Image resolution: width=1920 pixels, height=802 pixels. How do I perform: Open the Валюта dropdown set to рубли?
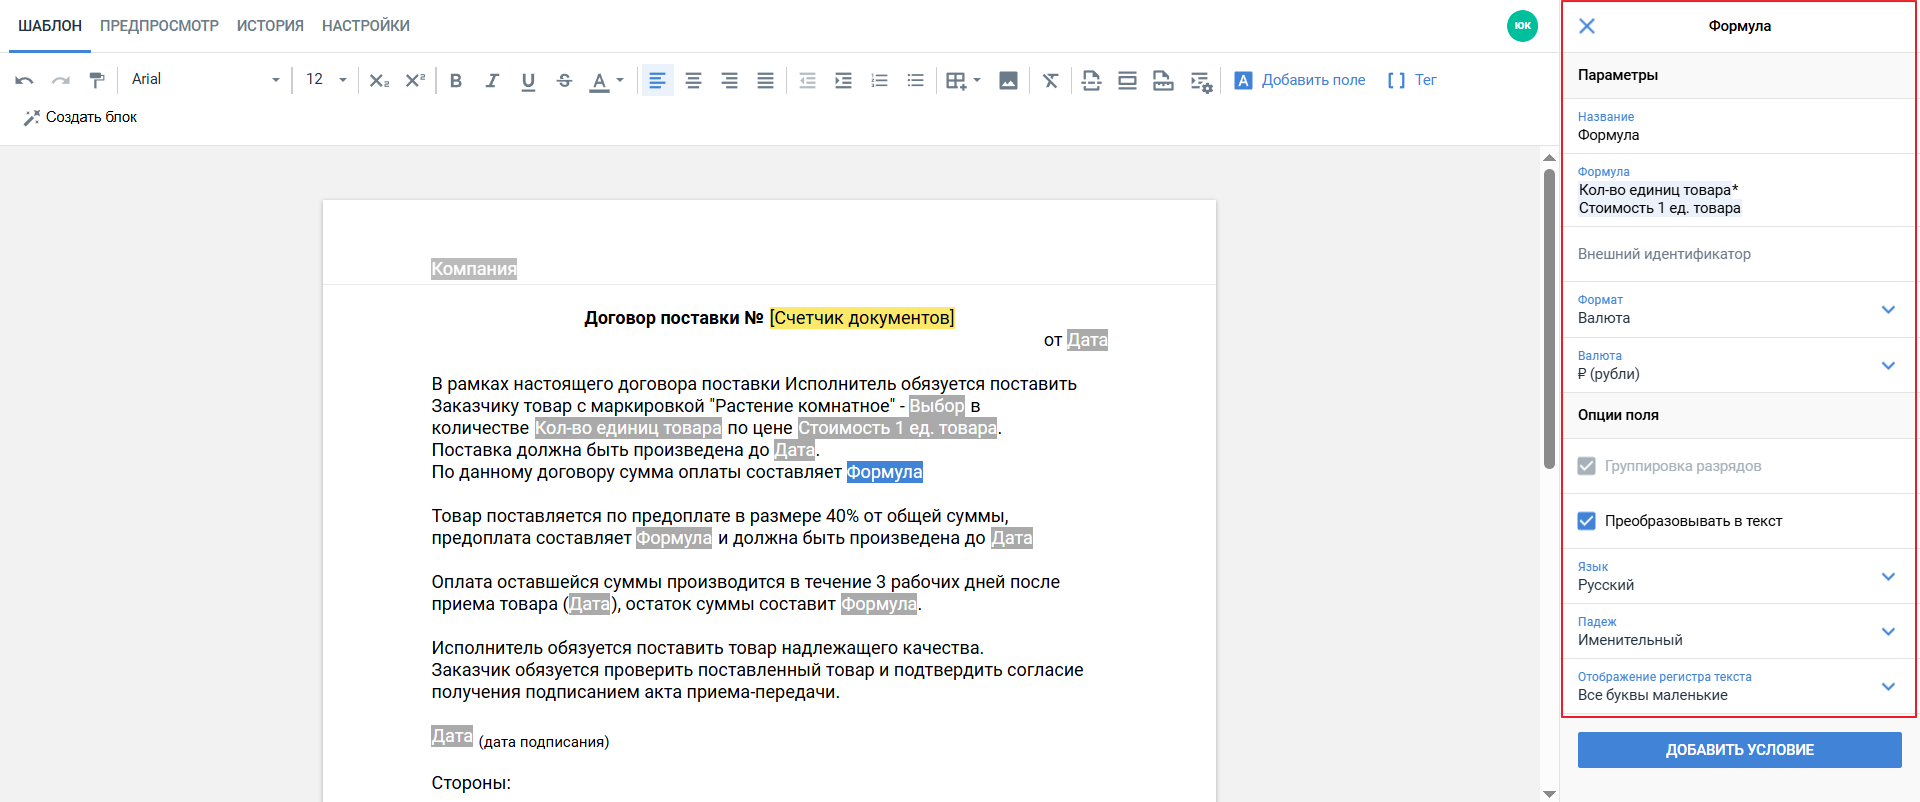pos(1739,365)
